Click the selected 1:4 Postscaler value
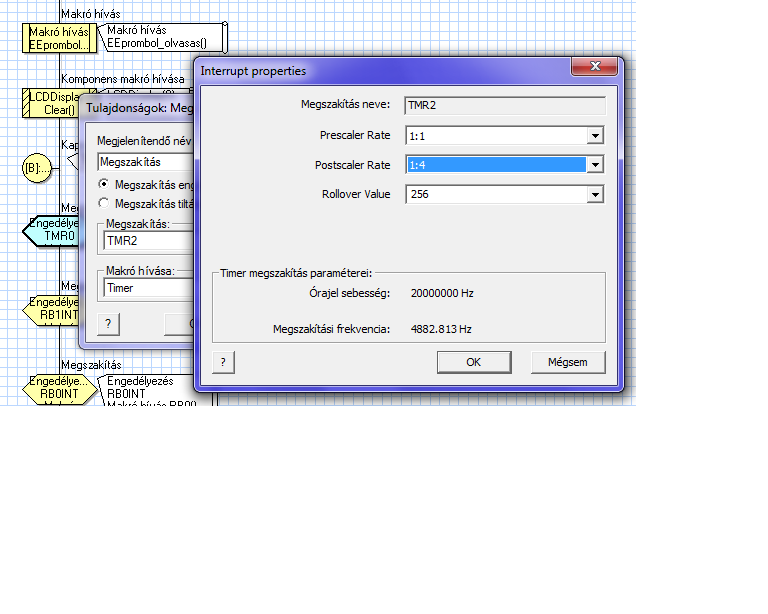The image size is (768, 614). tap(496, 165)
